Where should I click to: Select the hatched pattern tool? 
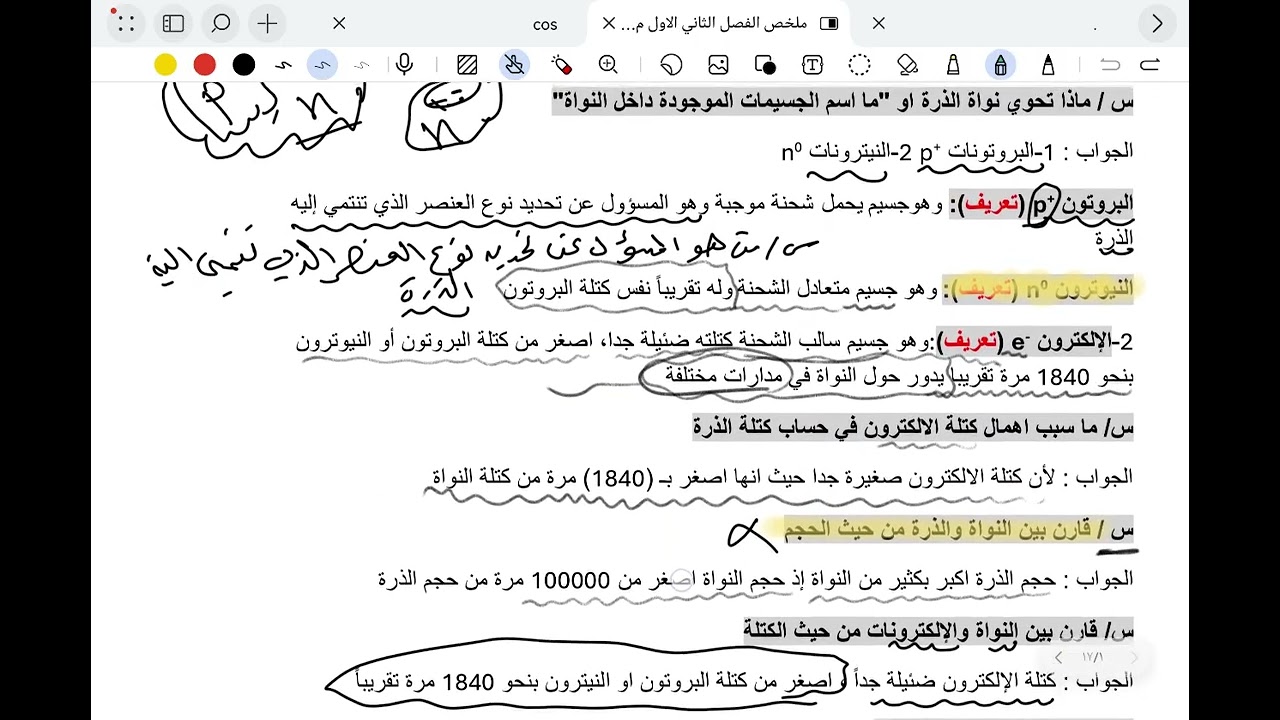tap(467, 65)
